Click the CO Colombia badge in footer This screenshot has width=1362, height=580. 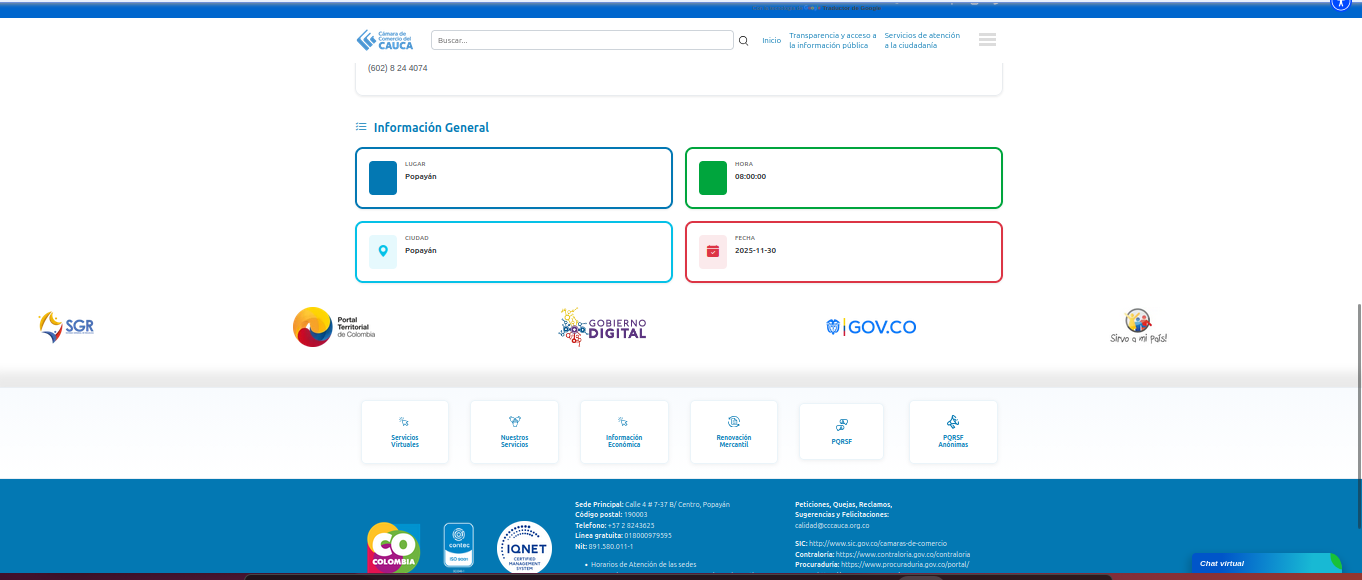[x=393, y=547]
